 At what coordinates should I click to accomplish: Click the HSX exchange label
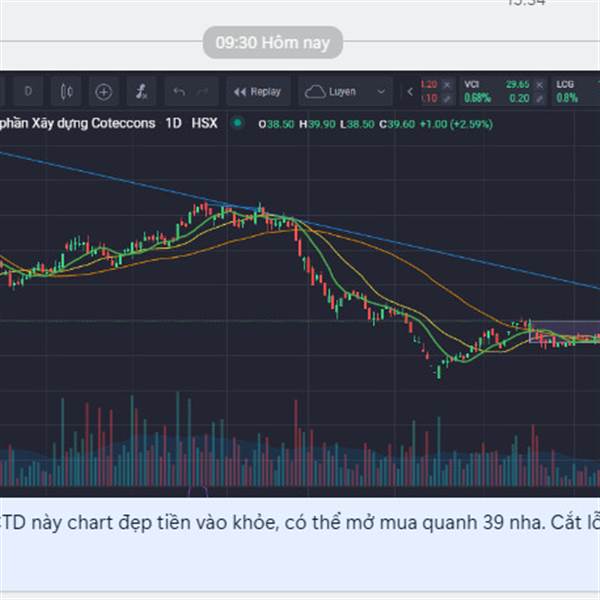(204, 123)
